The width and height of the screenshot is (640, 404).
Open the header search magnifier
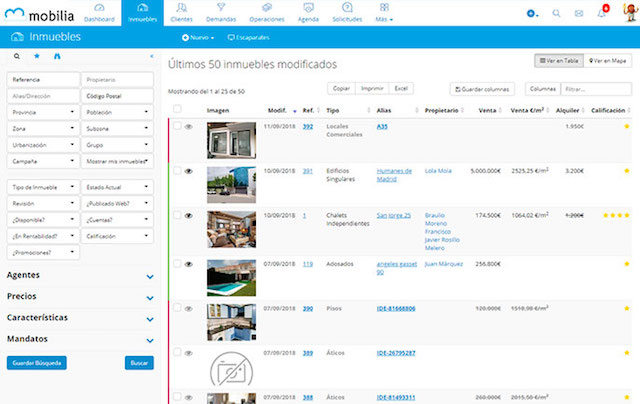point(556,13)
